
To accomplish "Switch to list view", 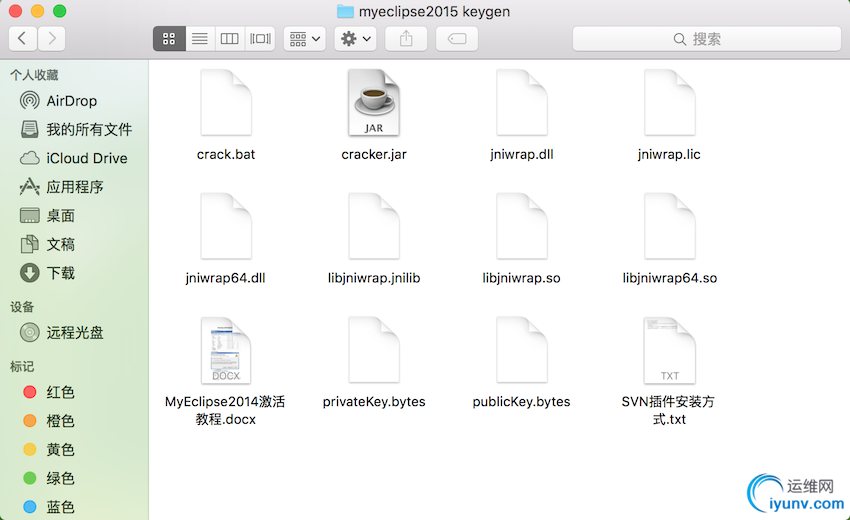I will click(x=199, y=38).
